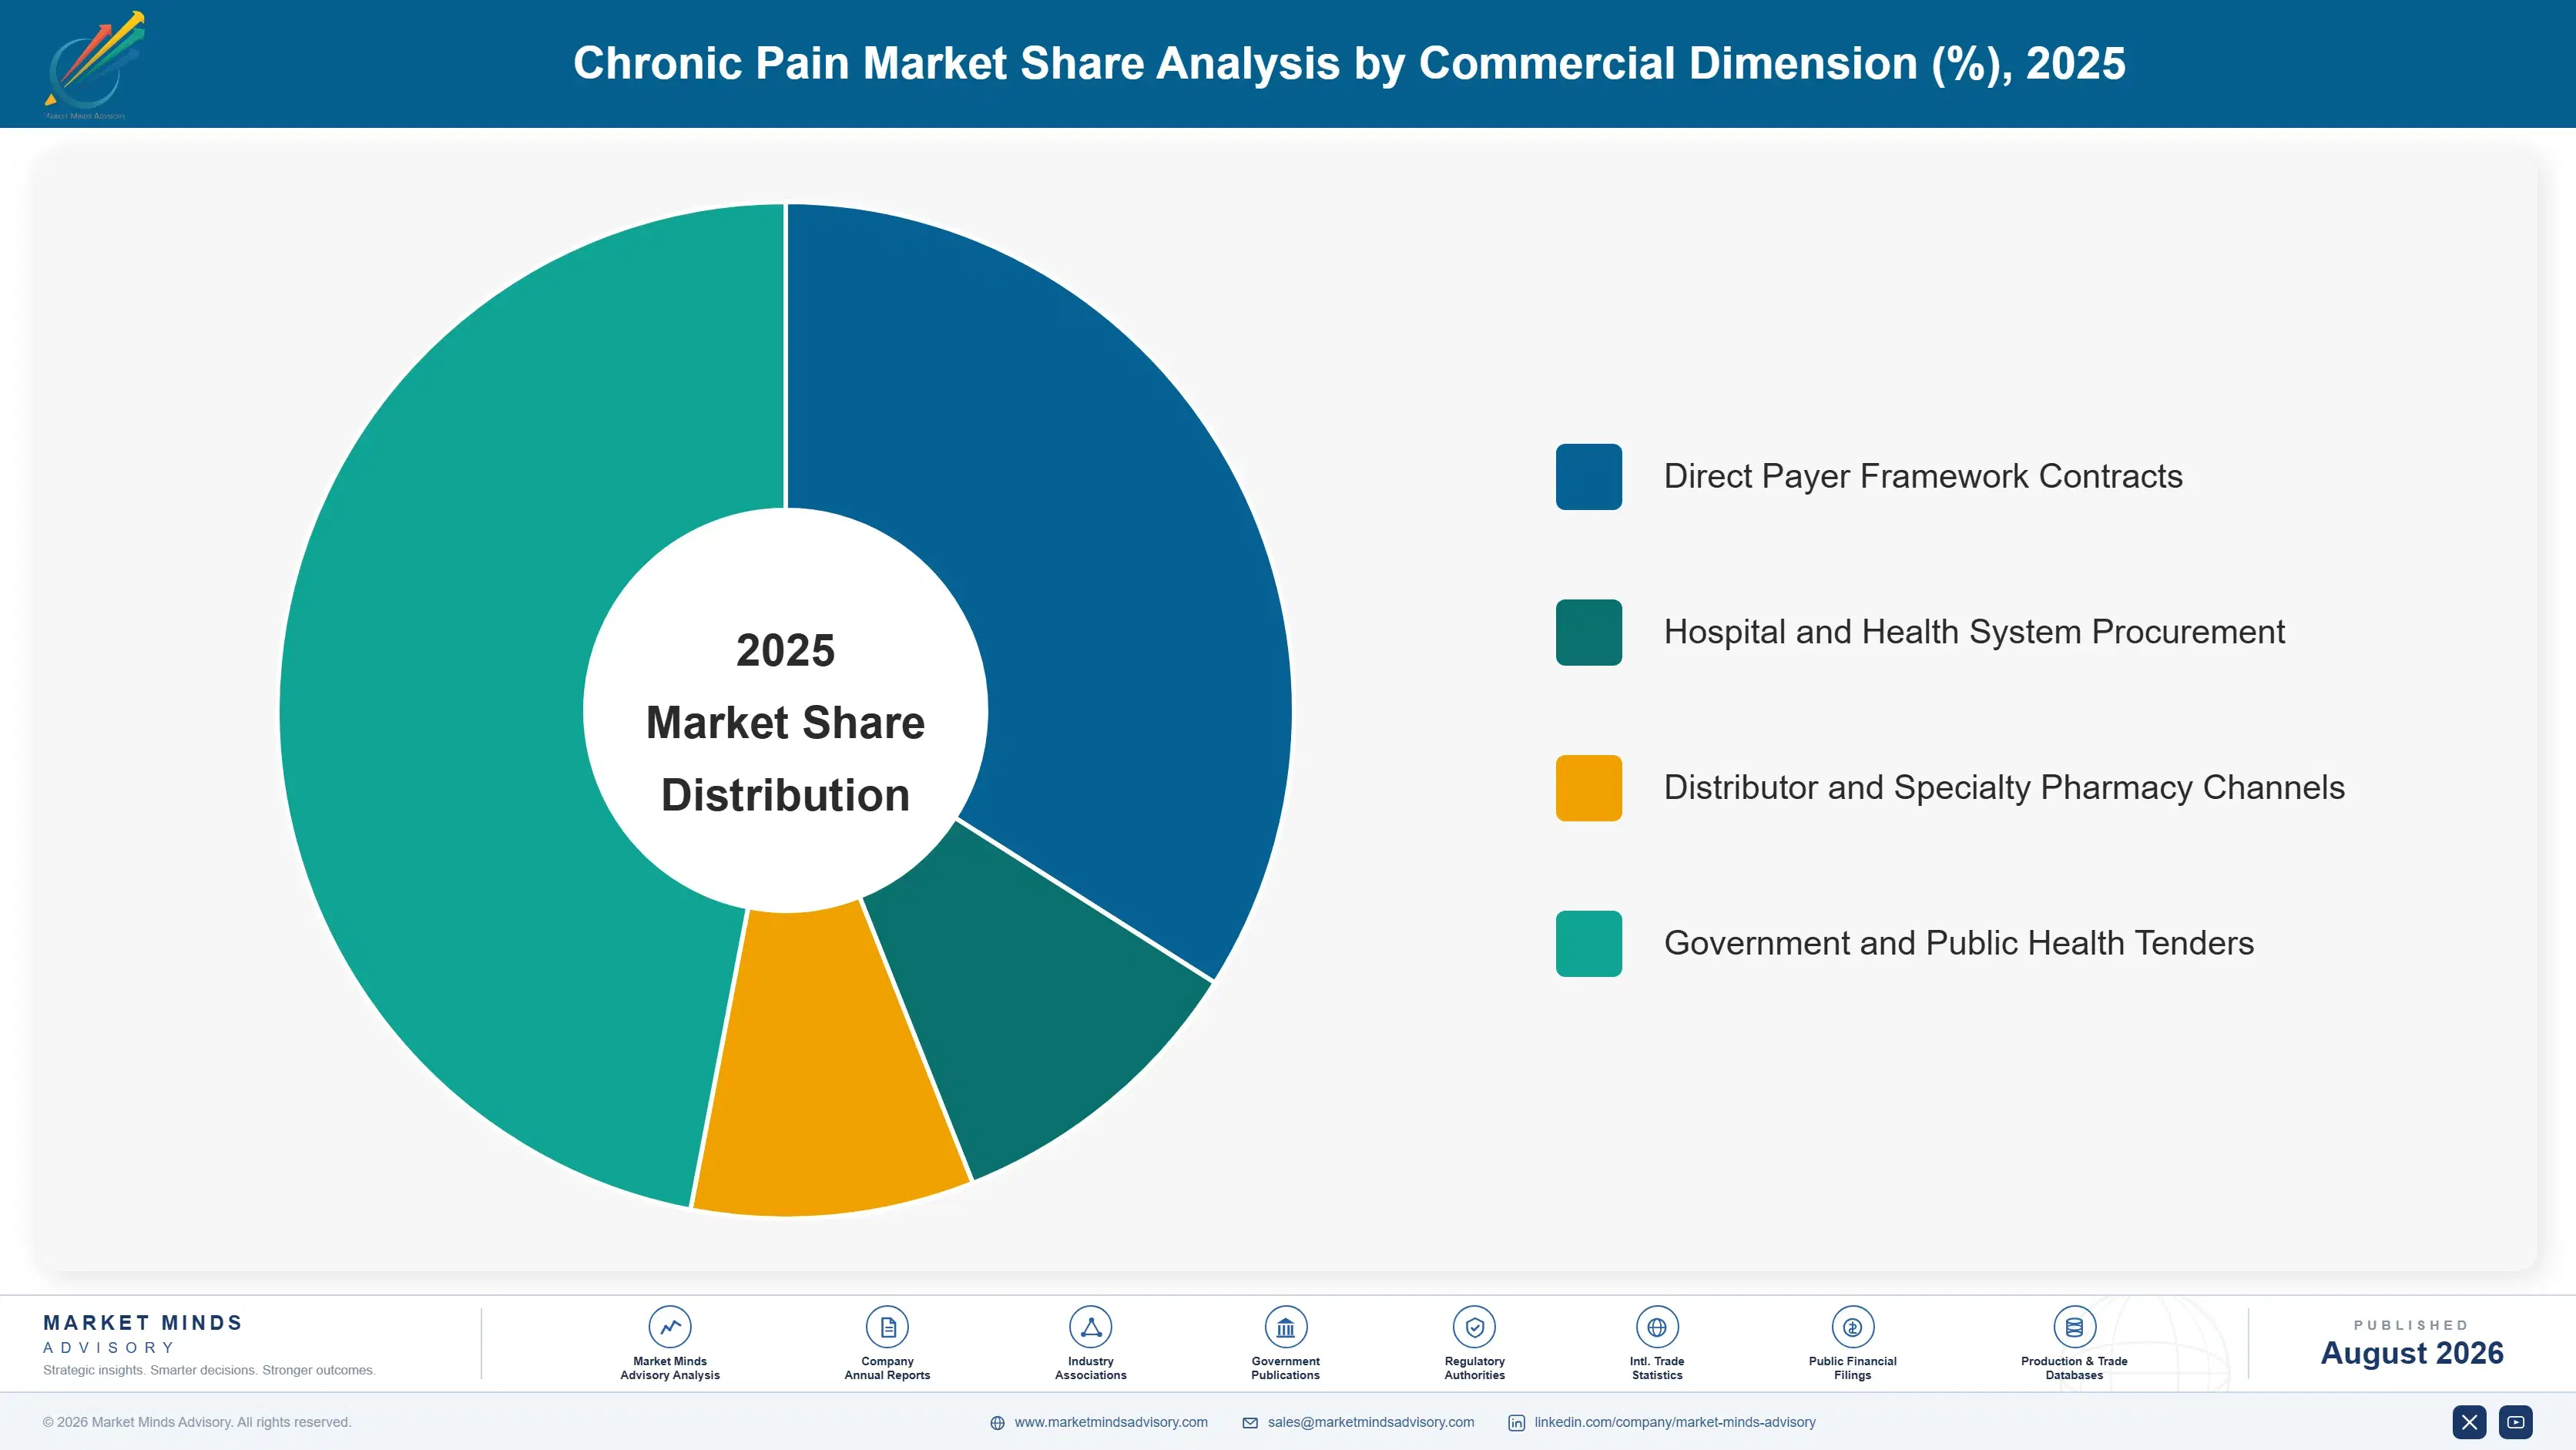
Task: Select the Distributor and Specialty Pharmacy orange swatch
Action: tap(1589, 788)
